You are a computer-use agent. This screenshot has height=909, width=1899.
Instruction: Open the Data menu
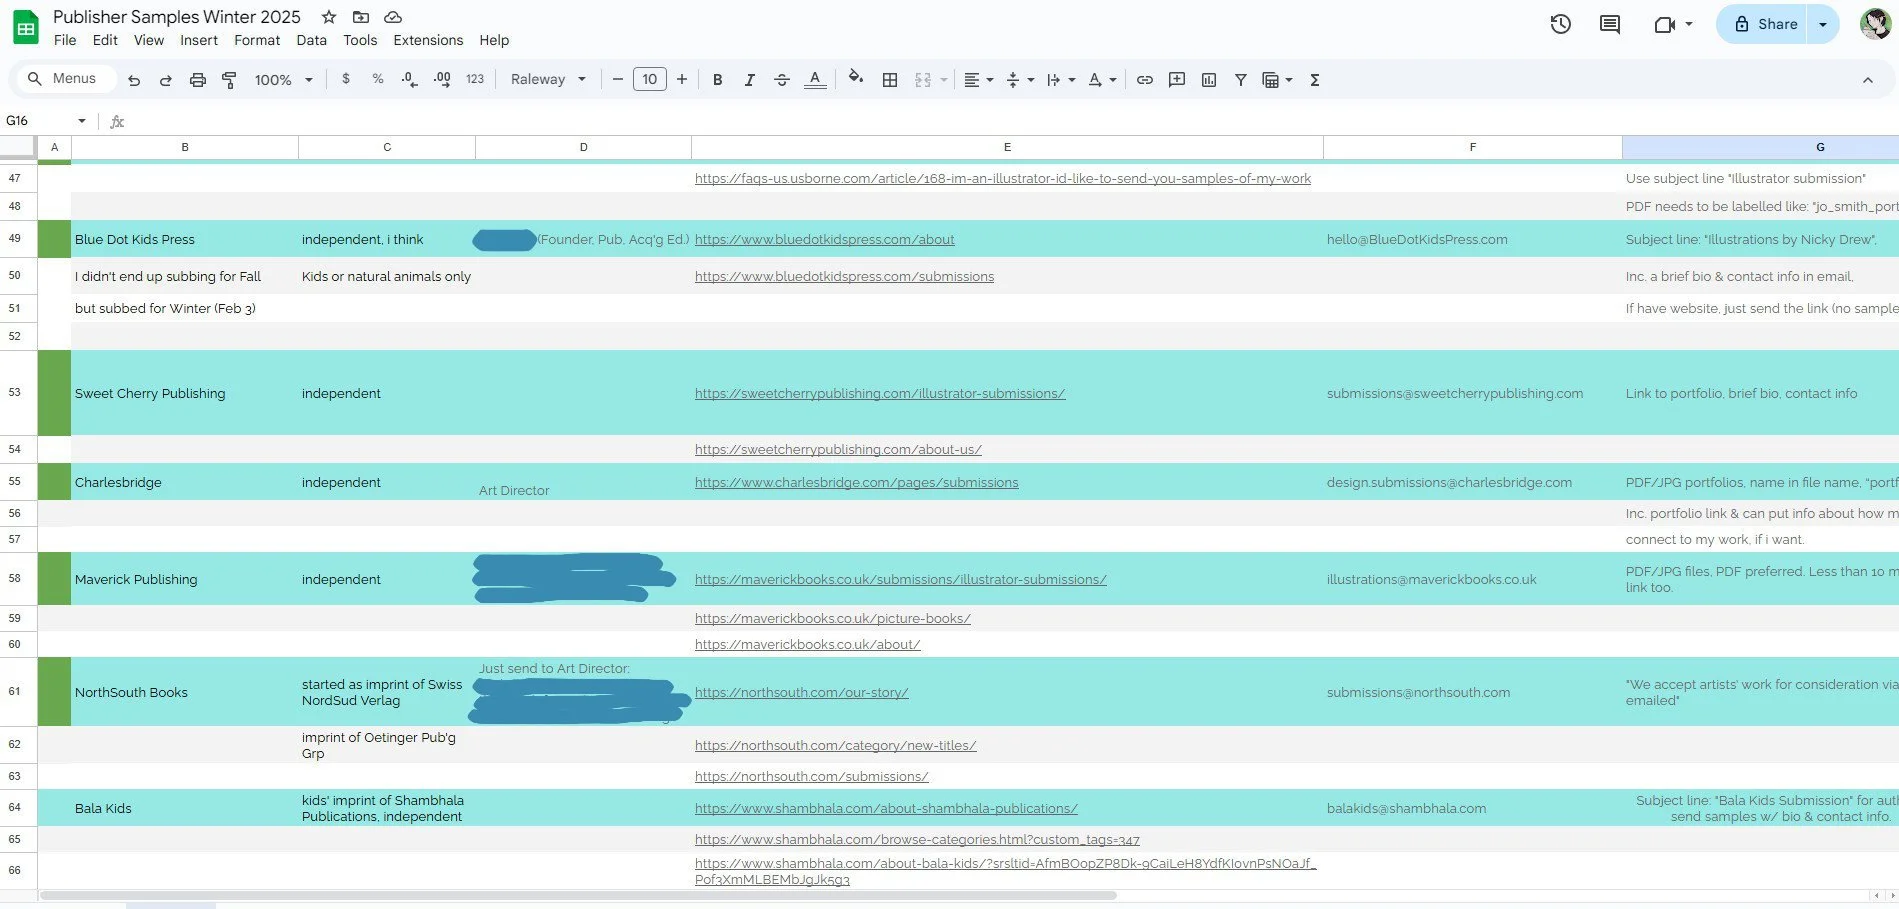pos(312,40)
